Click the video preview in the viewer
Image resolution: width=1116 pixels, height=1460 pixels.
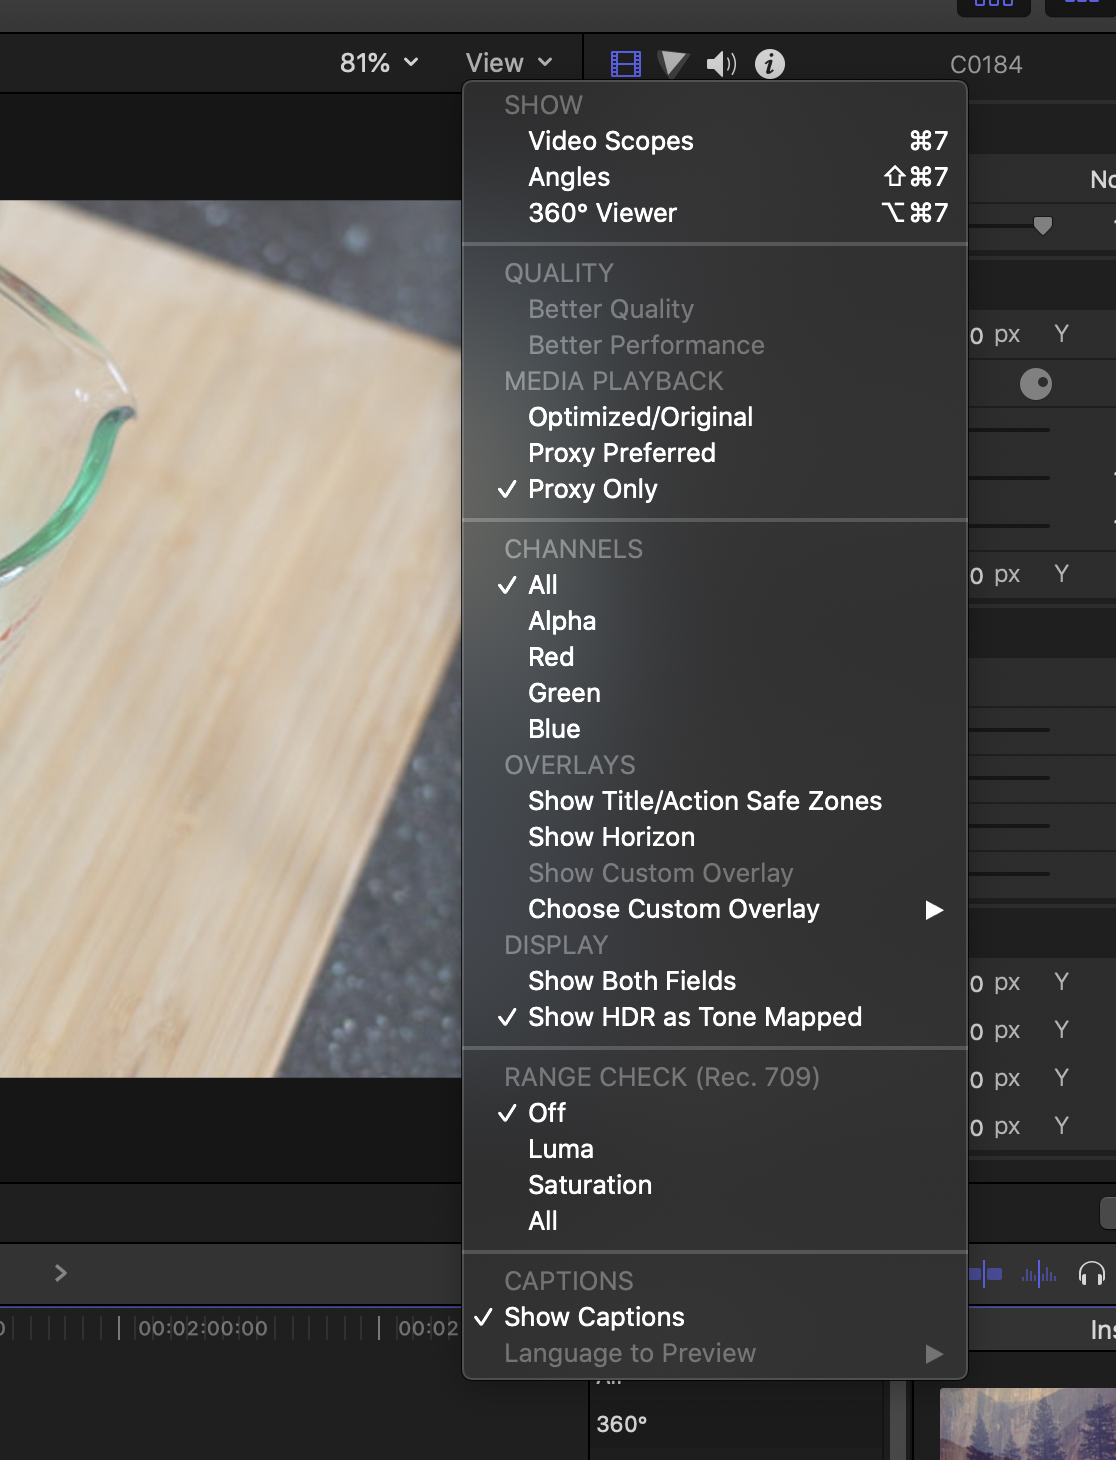(x=231, y=638)
